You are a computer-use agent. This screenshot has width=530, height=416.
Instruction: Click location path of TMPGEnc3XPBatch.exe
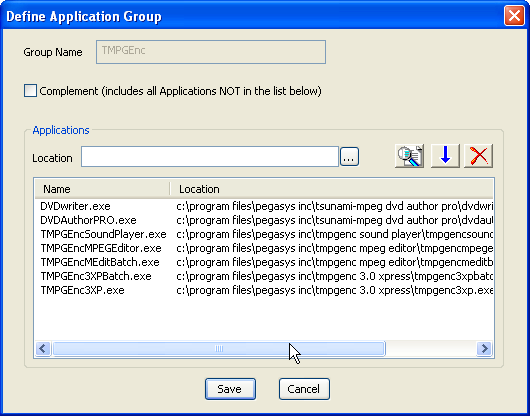tap(335, 276)
